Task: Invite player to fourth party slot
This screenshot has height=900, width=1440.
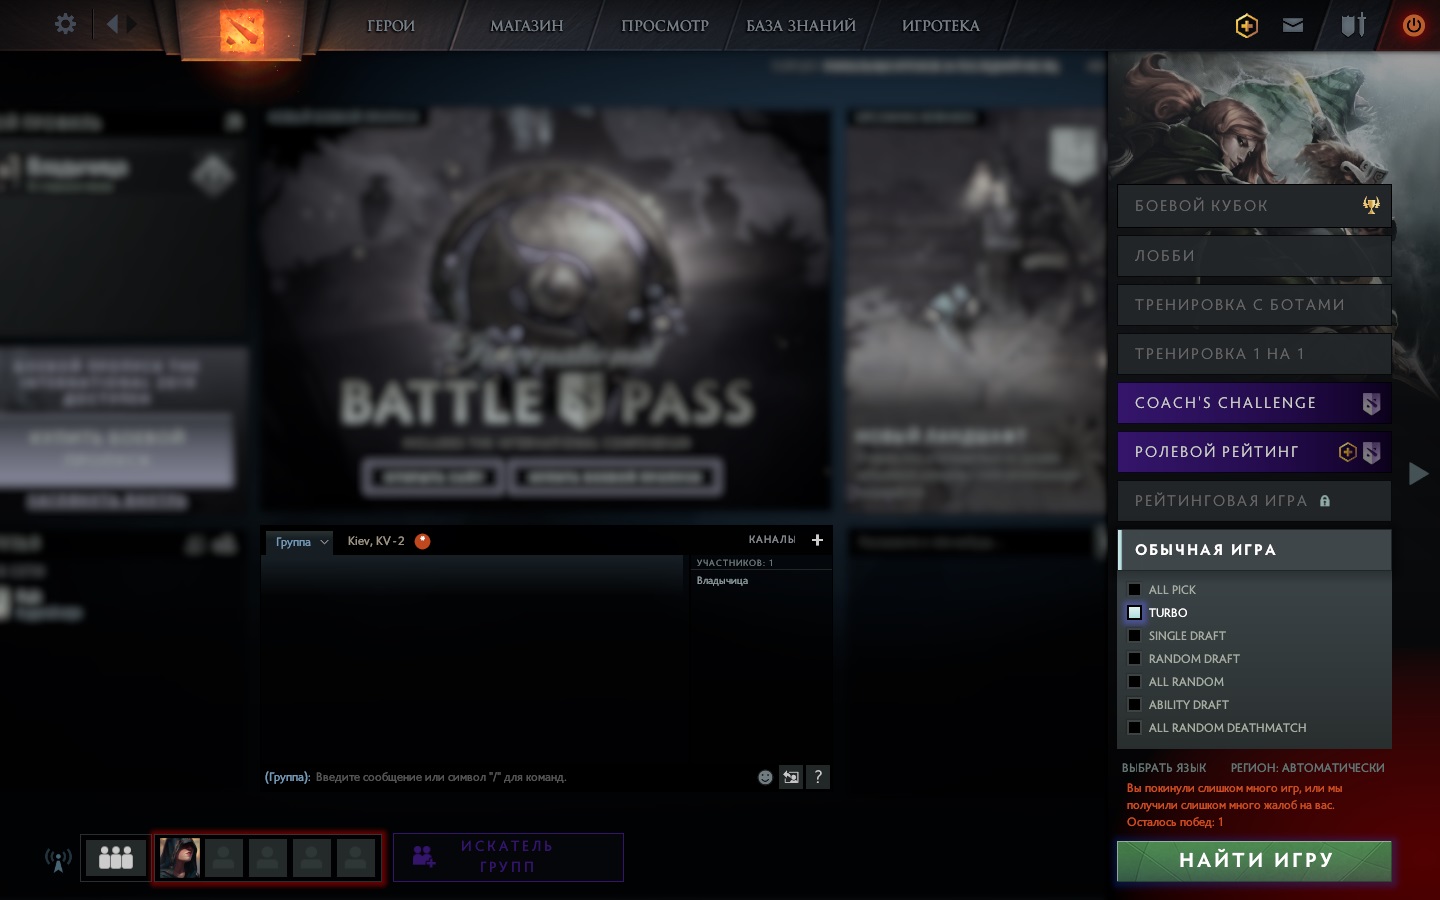Action: click(x=312, y=858)
